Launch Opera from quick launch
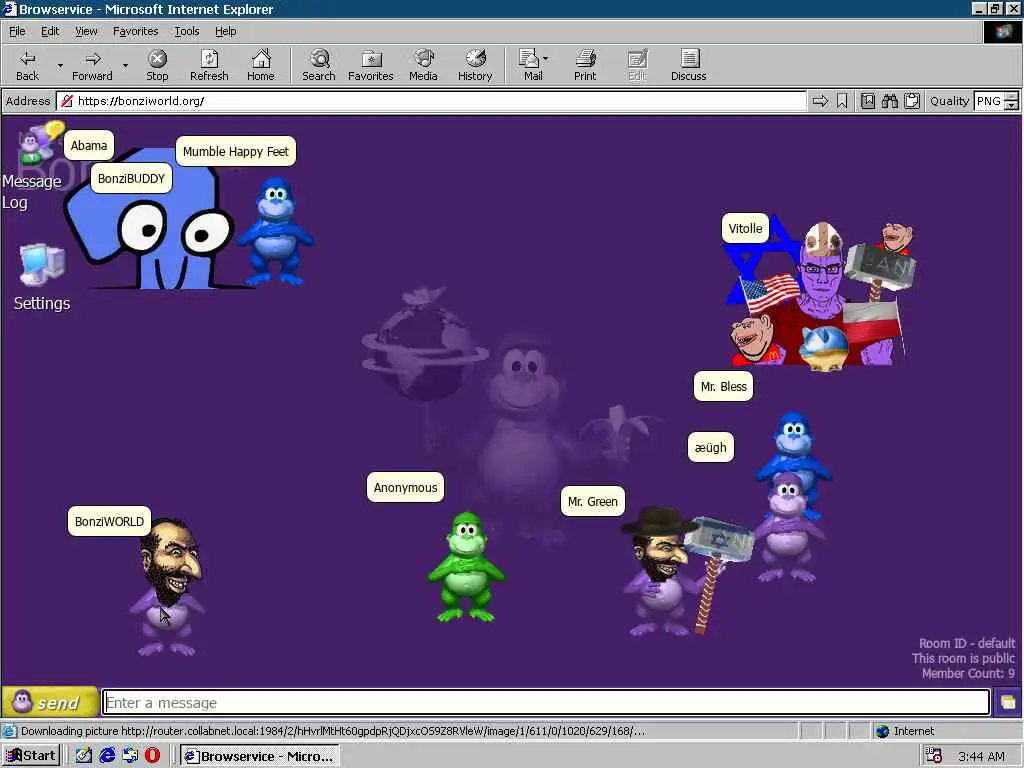The height and width of the screenshot is (768, 1024). (152, 756)
